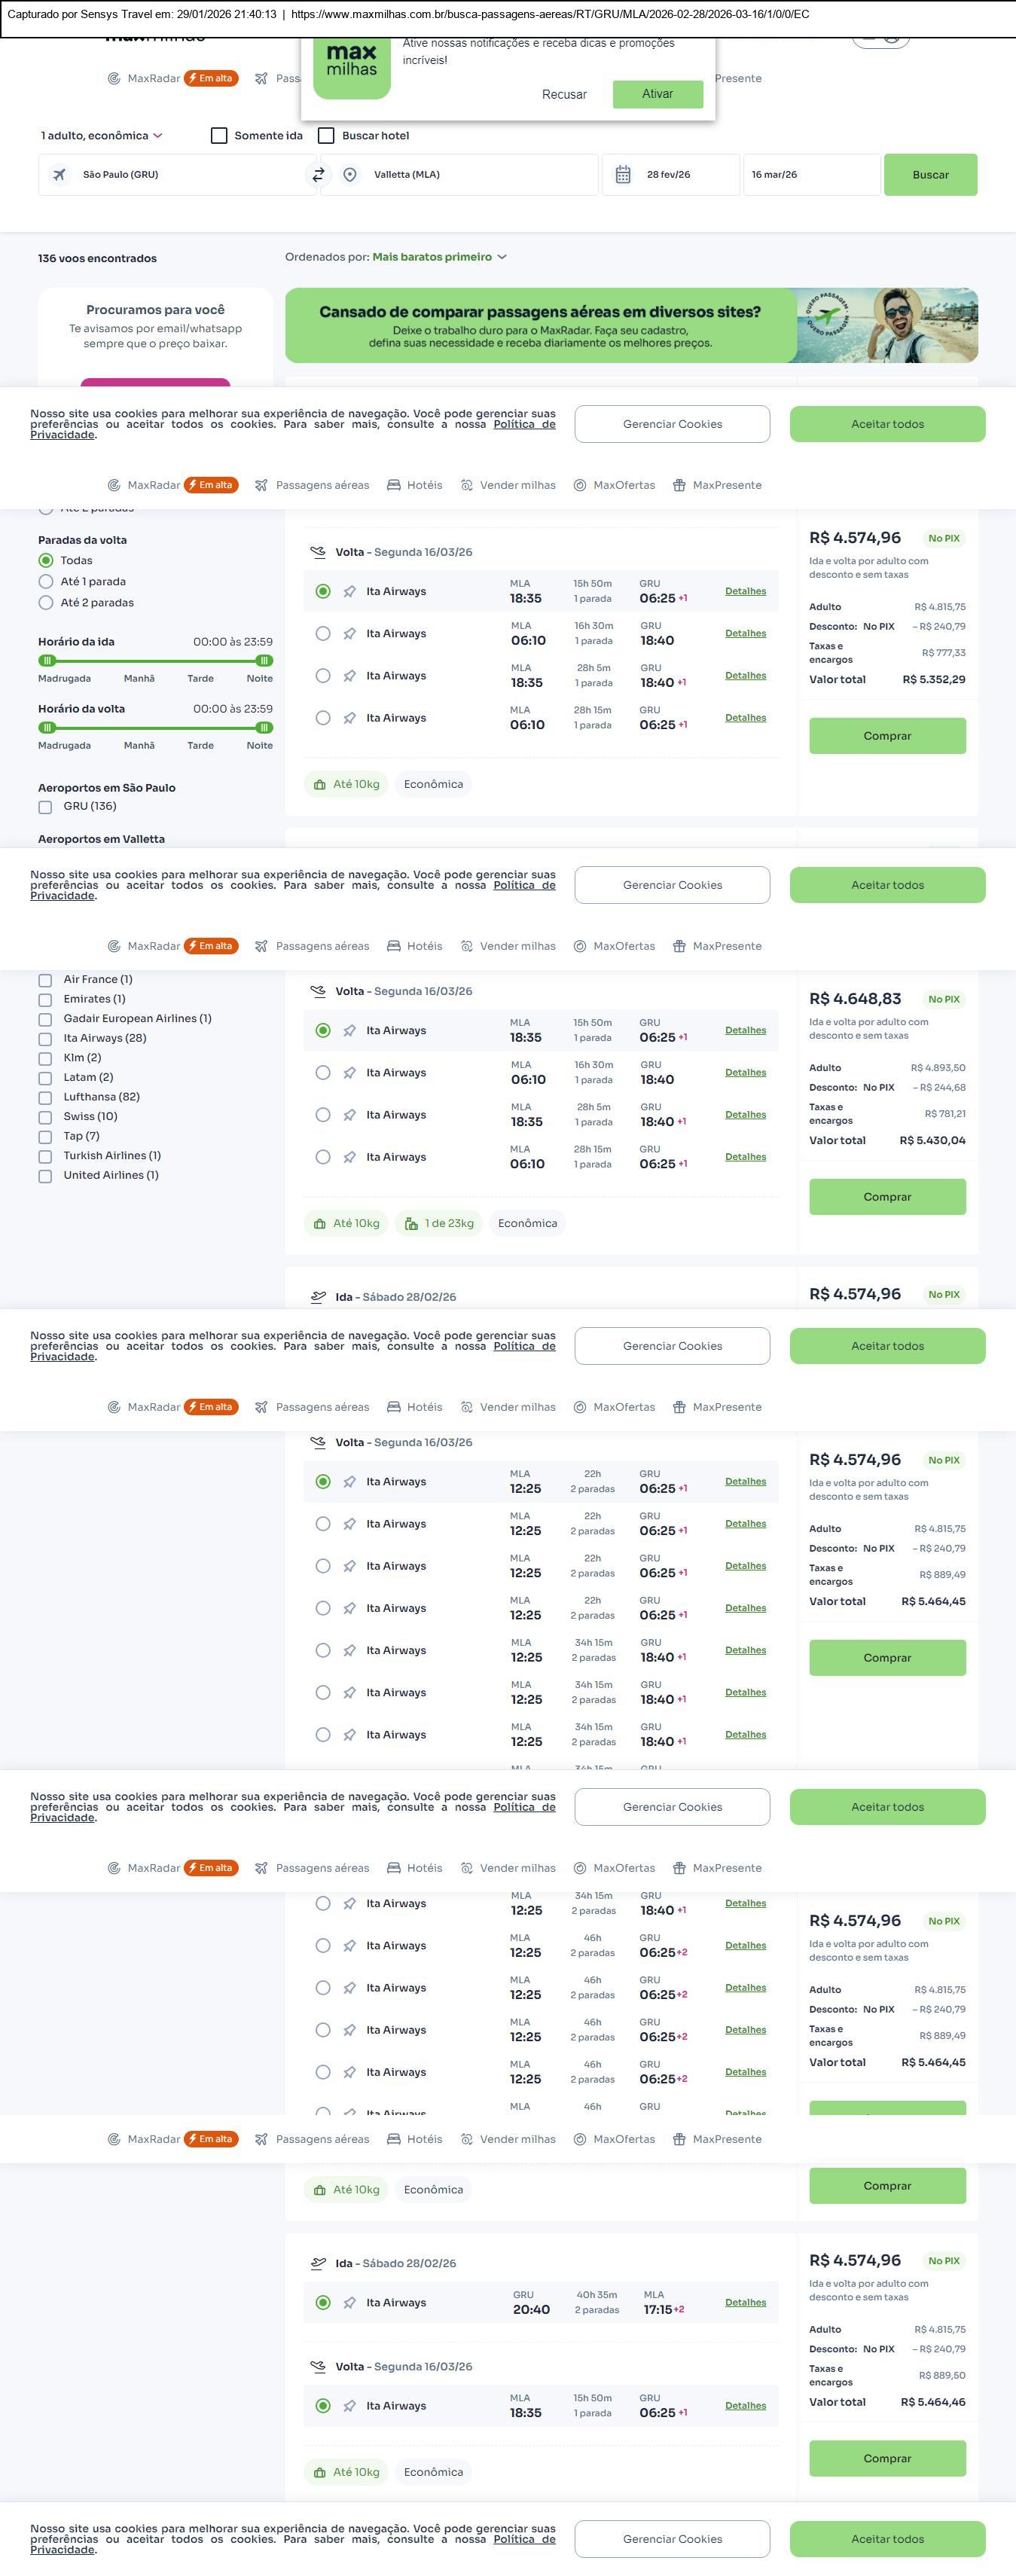
Task: Open MaxRadar in header above search form
Action: [153, 79]
